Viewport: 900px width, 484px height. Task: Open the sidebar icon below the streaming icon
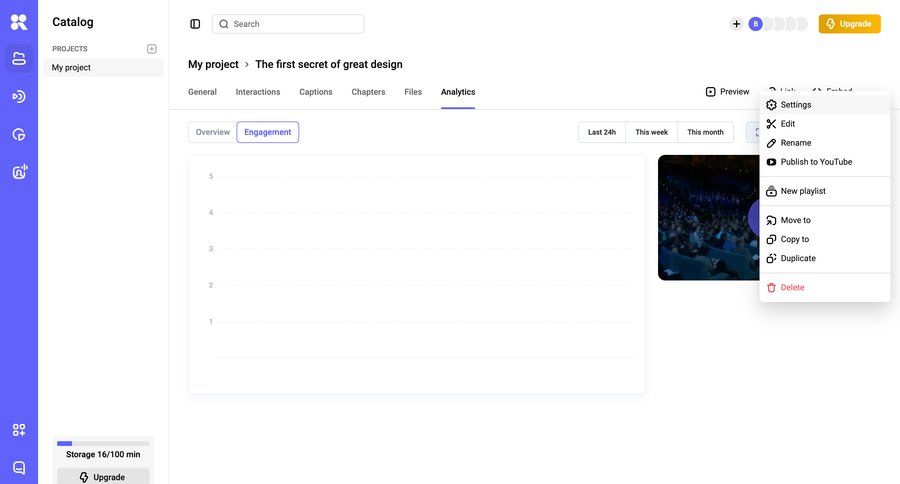tap(19, 135)
